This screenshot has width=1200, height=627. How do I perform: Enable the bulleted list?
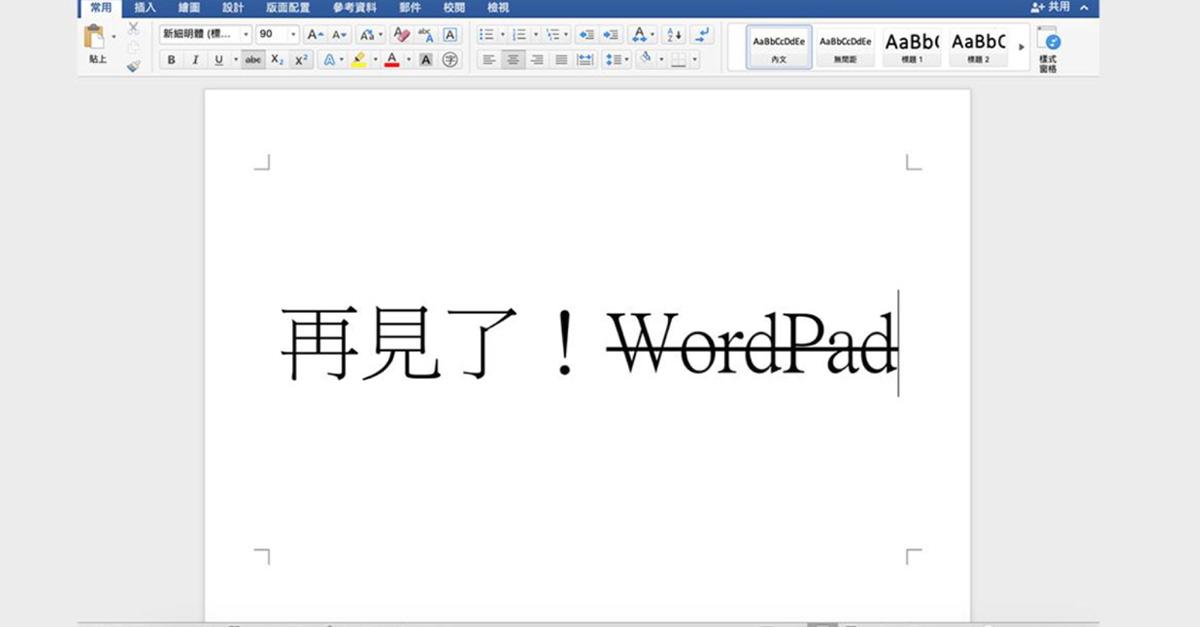point(487,34)
